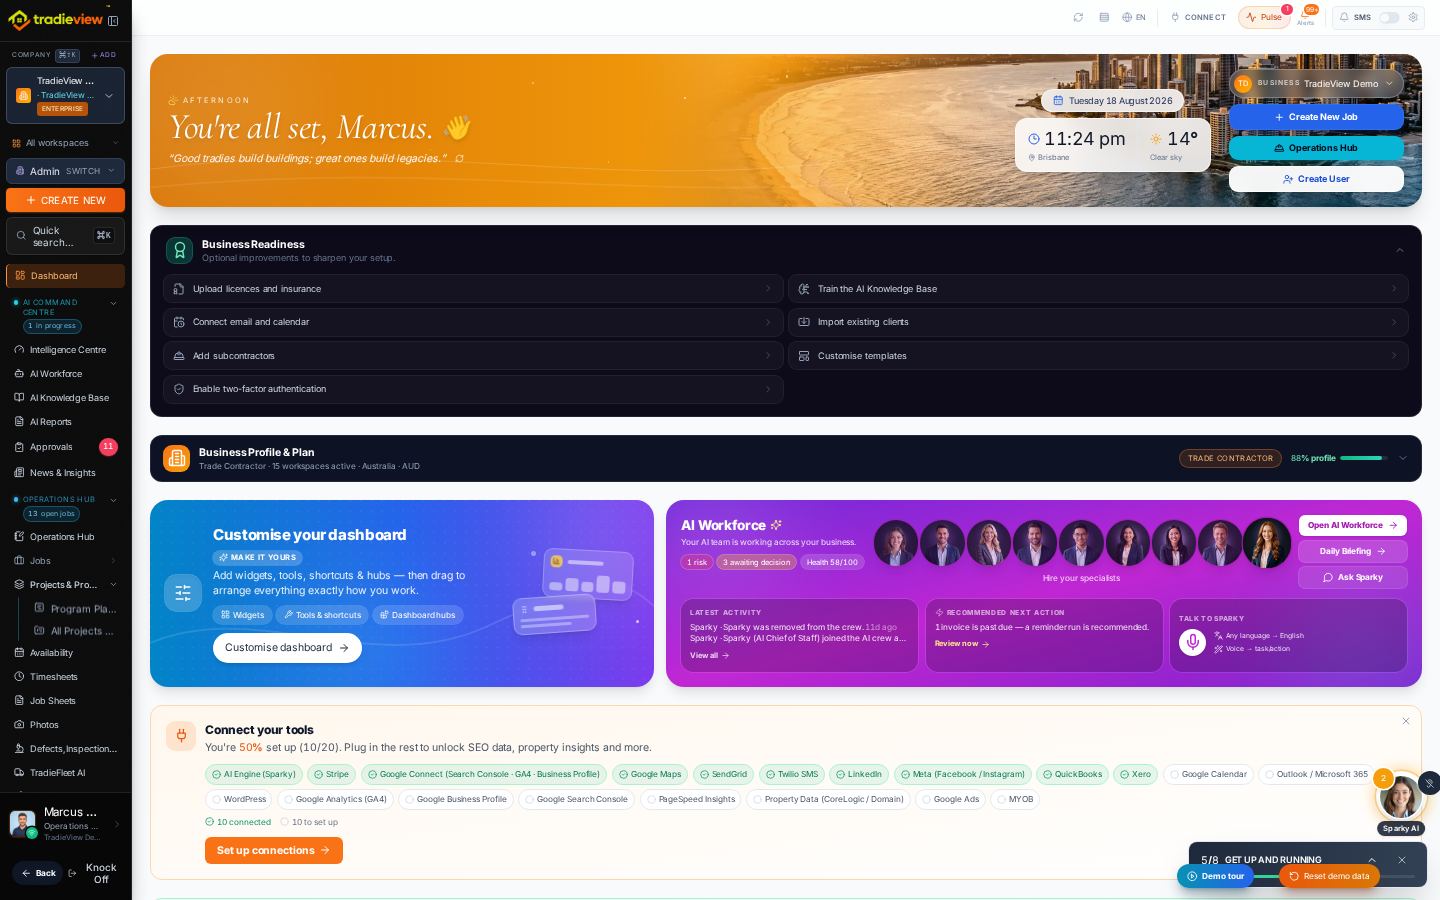The image size is (1440, 900).
Task: Toggle the Google Calendar connection chip
Action: coord(1208,774)
